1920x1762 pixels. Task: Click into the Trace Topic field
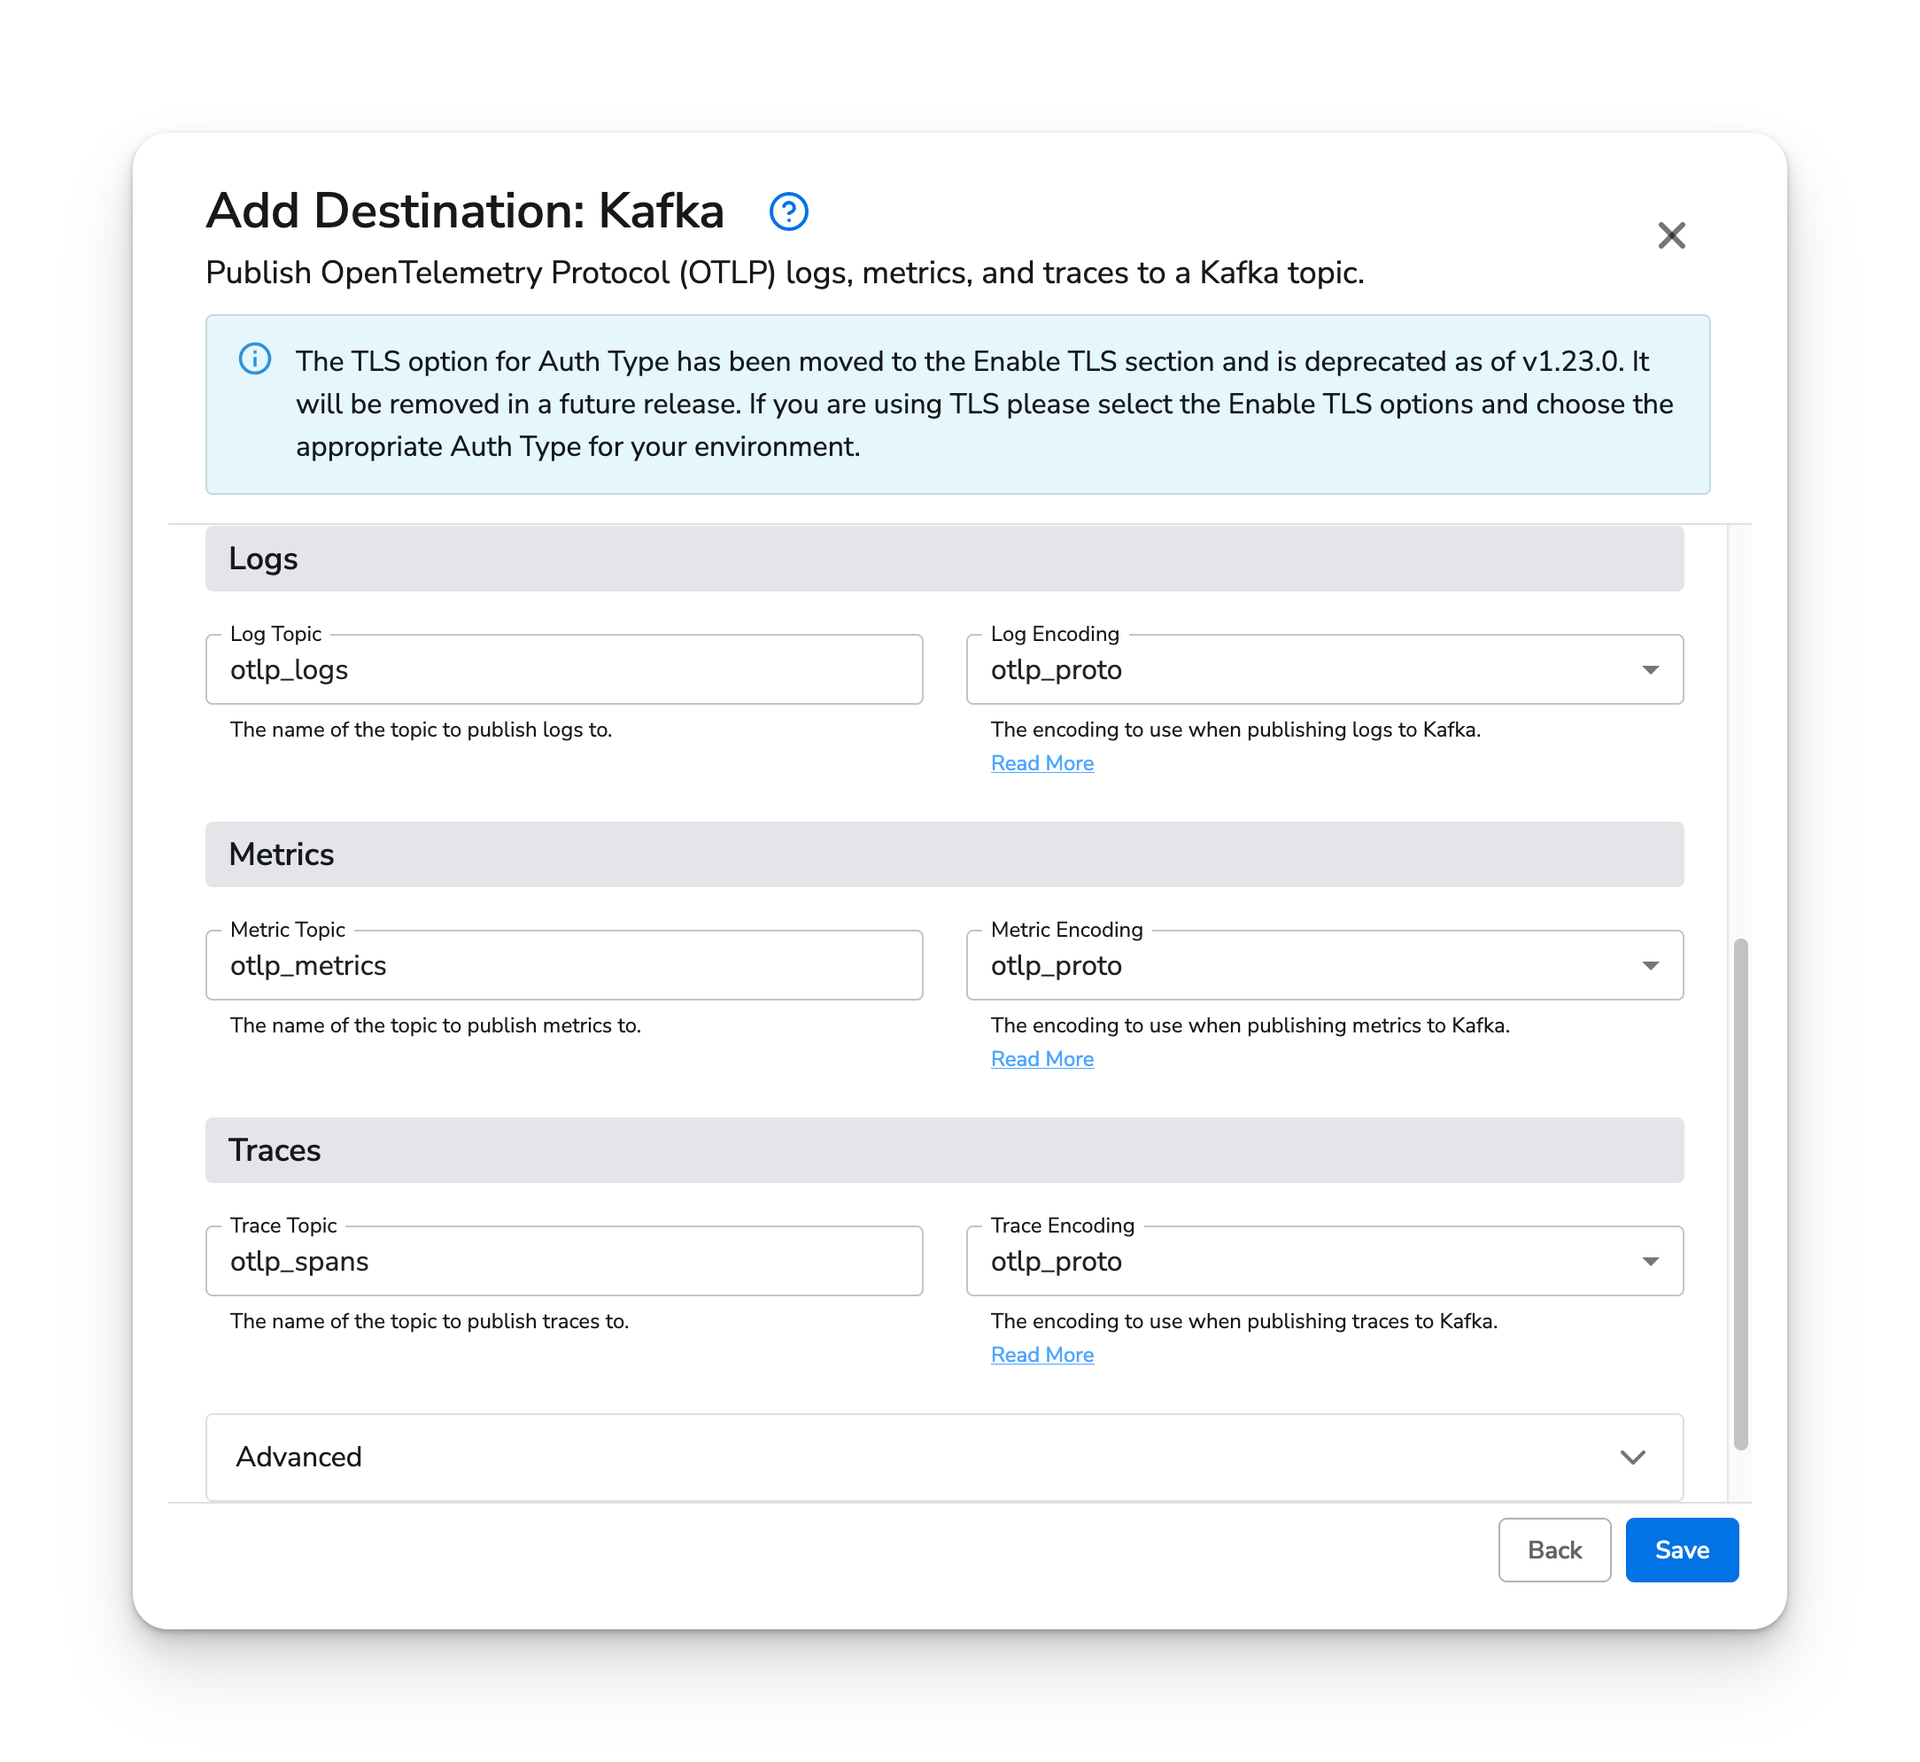click(x=564, y=1261)
